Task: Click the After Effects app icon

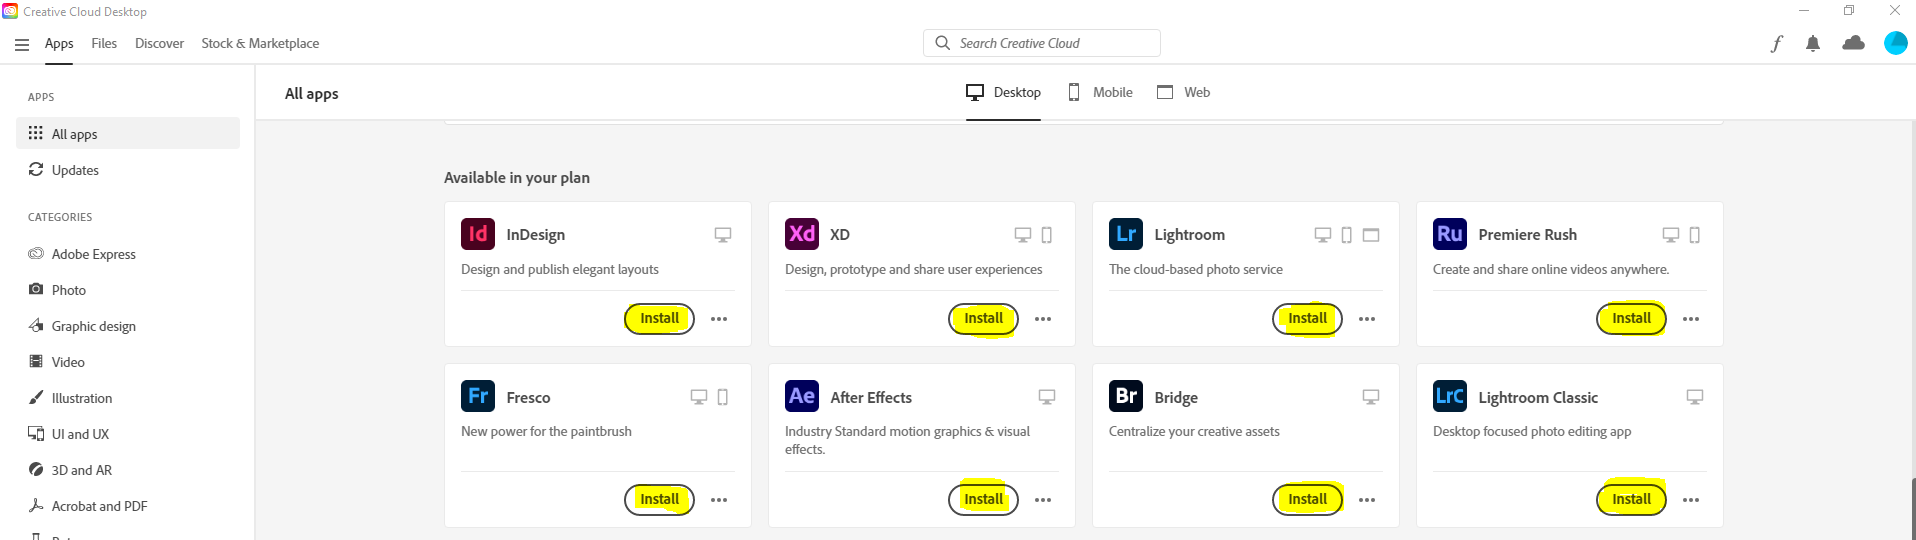Action: pos(802,396)
